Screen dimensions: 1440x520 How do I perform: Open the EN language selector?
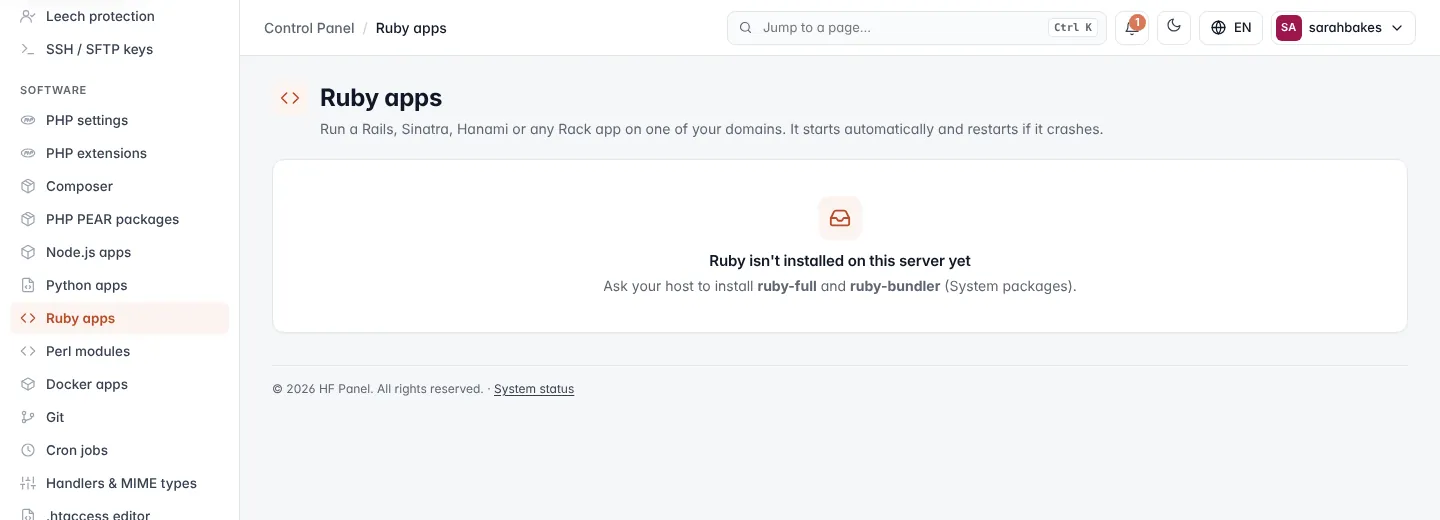pos(1231,28)
